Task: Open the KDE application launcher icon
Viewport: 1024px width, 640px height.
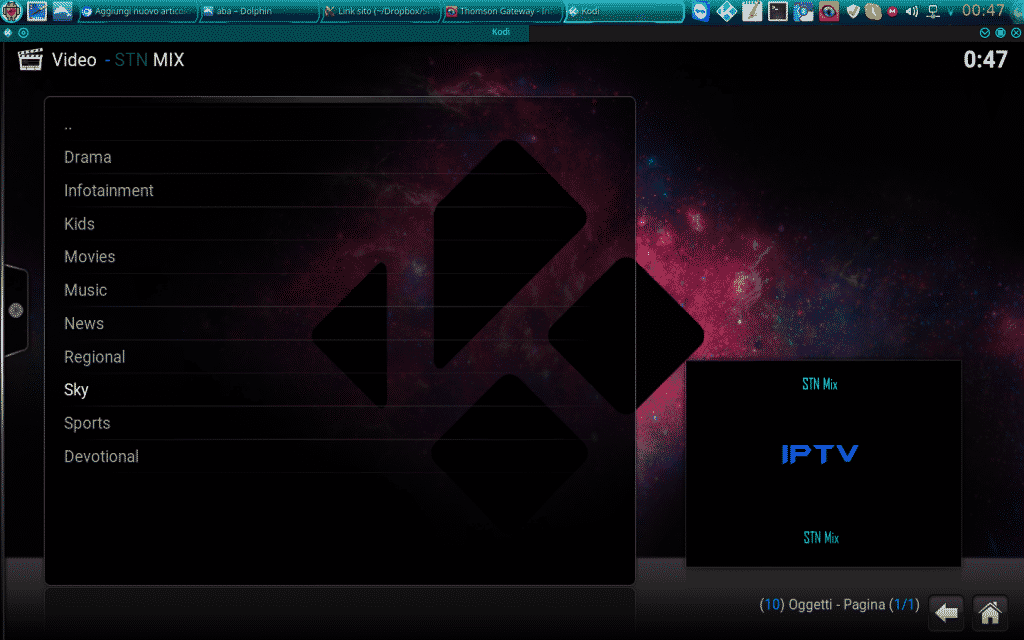Action: click(12, 11)
